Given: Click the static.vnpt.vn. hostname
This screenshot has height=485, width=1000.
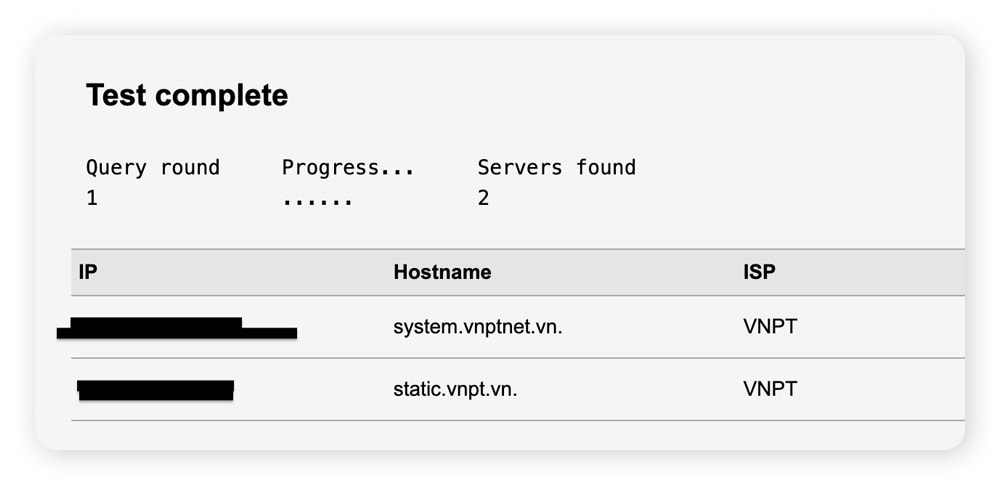Looking at the screenshot, I should click(455, 389).
